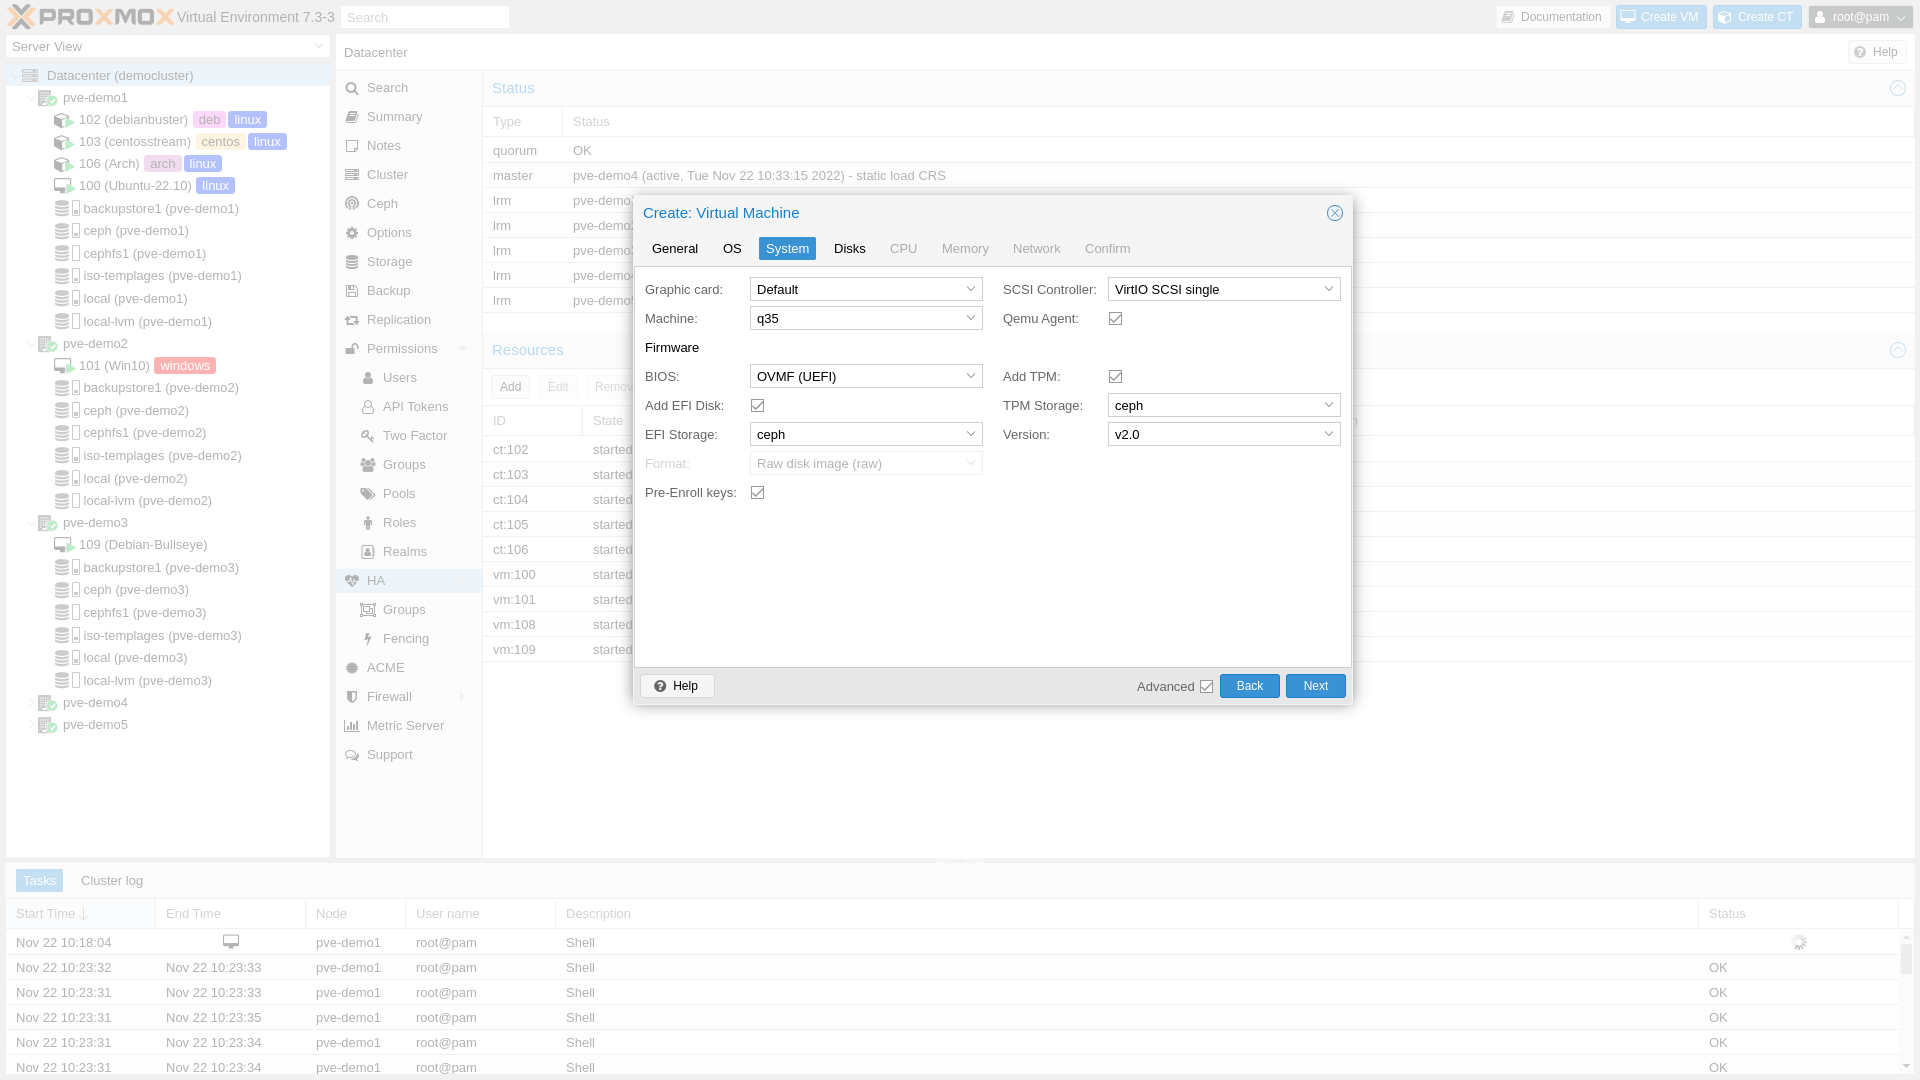Viewport: 1920px width, 1080px height.
Task: Click the Ceph icon in datacenter menu
Action: (352, 204)
